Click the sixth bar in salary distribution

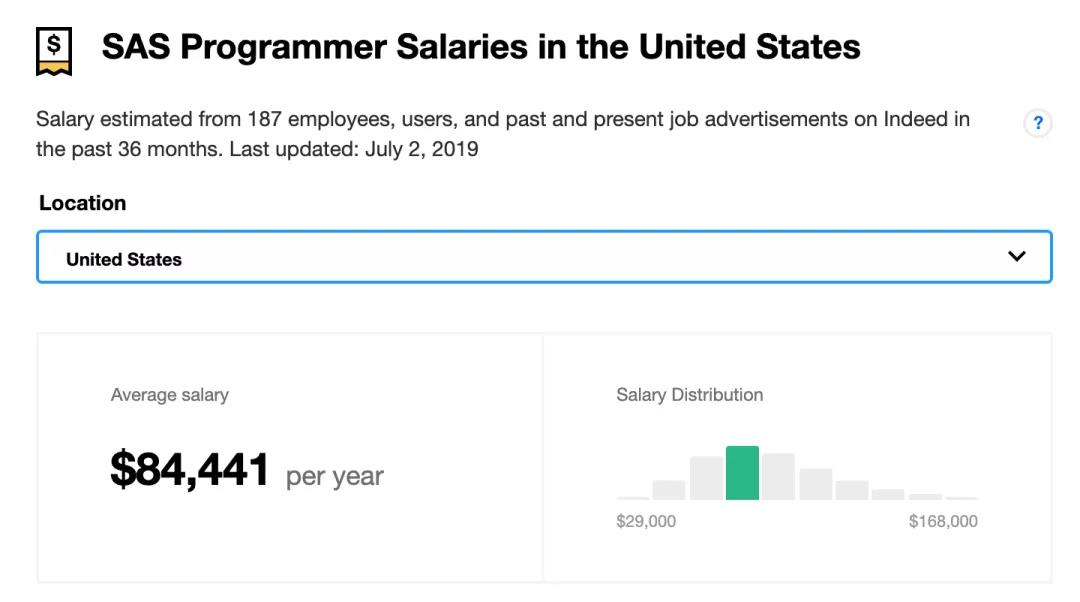(816, 484)
